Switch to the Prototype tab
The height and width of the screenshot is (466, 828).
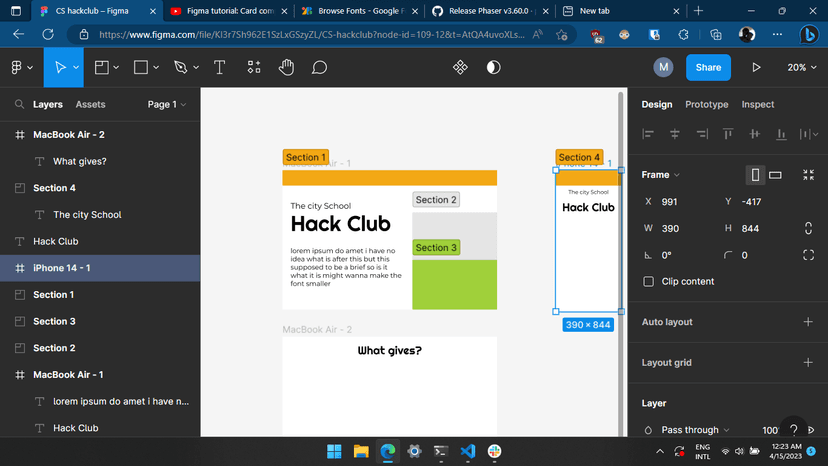[706, 104]
